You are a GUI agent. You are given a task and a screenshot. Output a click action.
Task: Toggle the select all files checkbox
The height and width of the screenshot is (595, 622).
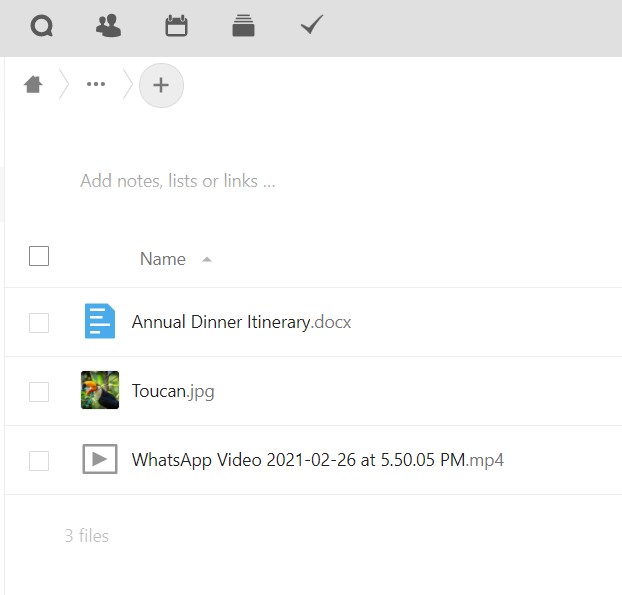click(x=39, y=257)
